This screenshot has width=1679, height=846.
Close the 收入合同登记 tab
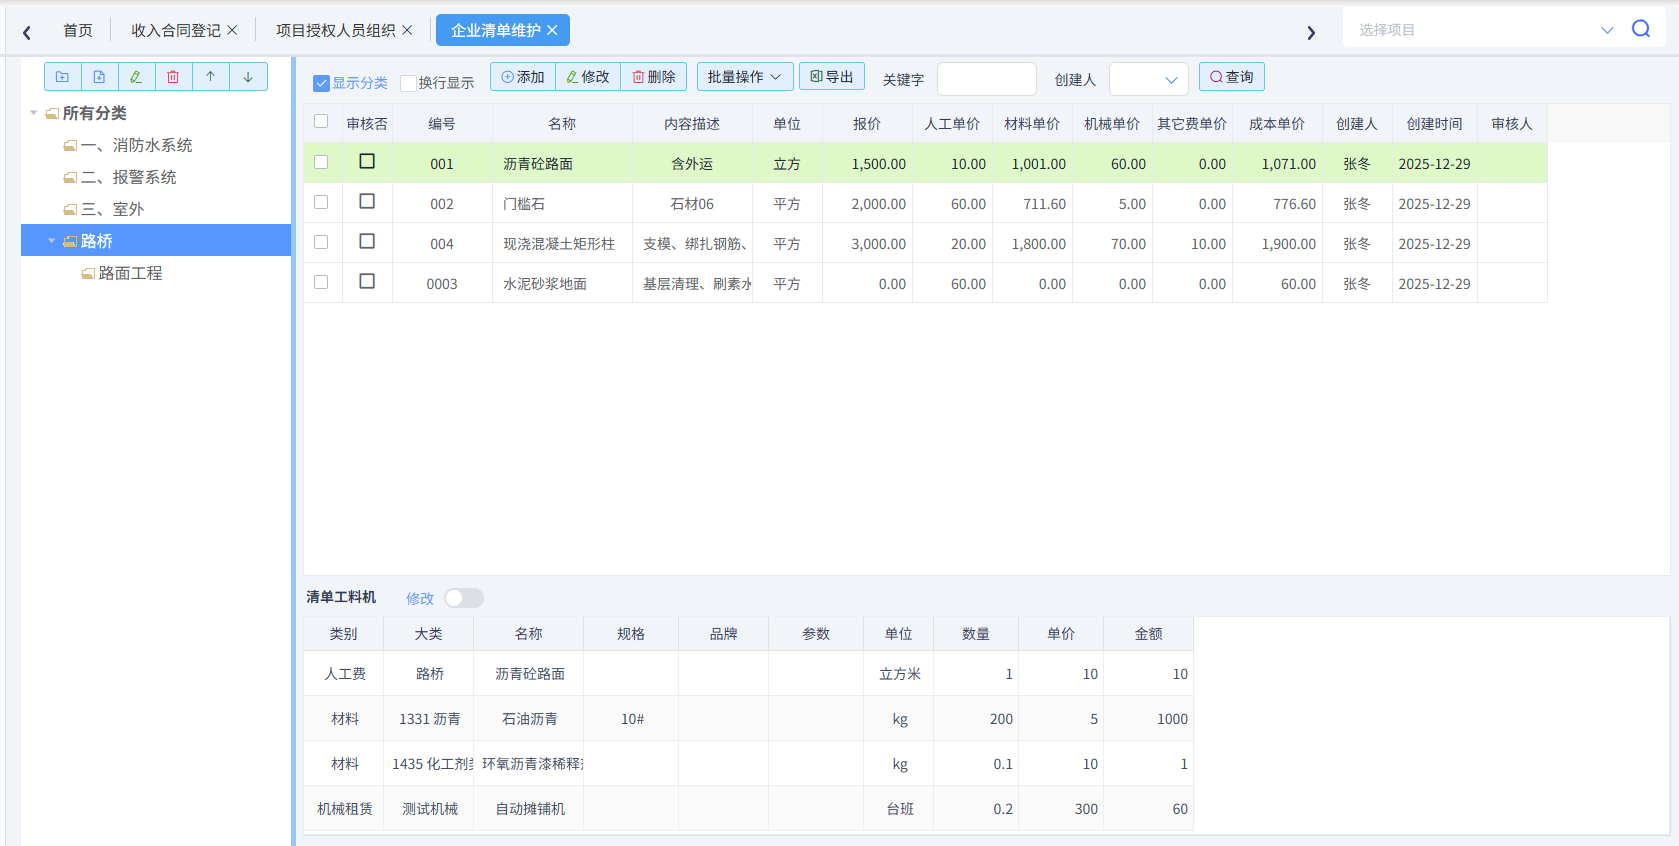pyautogui.click(x=232, y=30)
